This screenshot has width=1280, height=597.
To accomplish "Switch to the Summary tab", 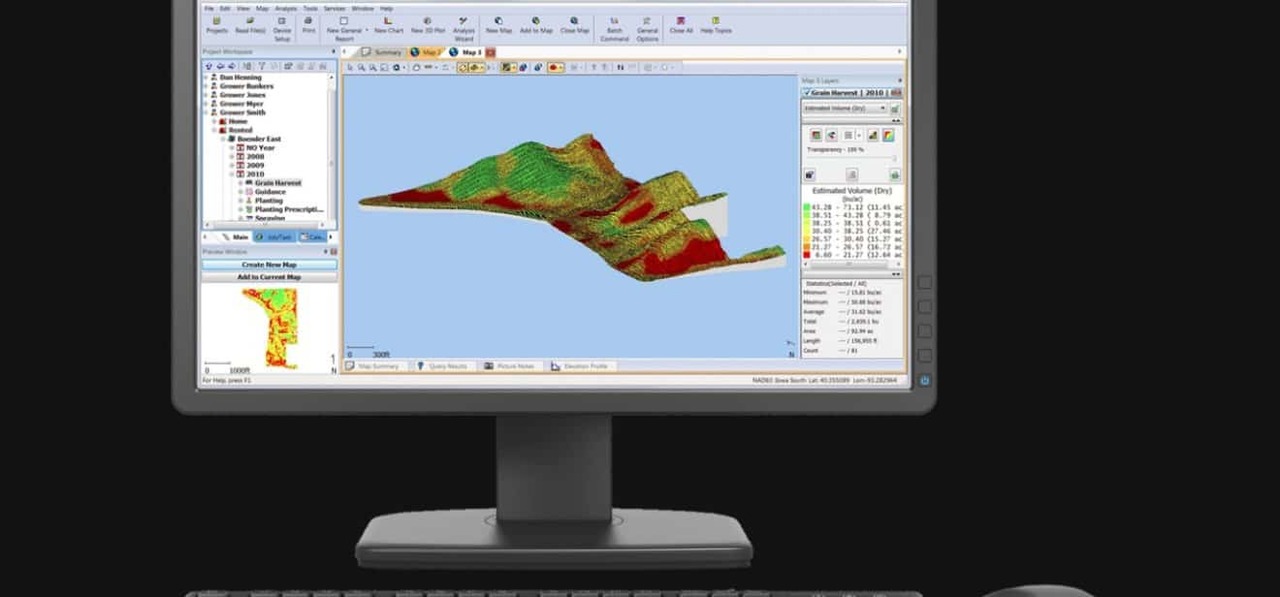I will coord(382,52).
